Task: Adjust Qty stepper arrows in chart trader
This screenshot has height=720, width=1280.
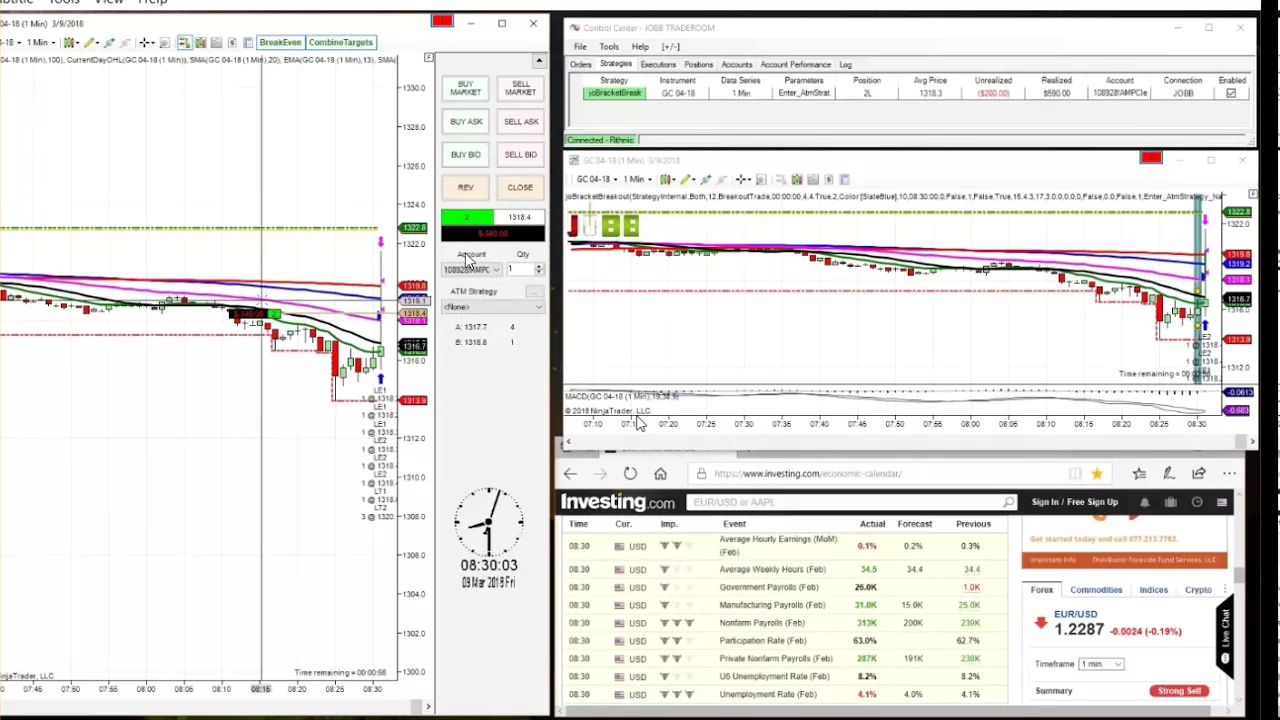Action: click(x=539, y=269)
